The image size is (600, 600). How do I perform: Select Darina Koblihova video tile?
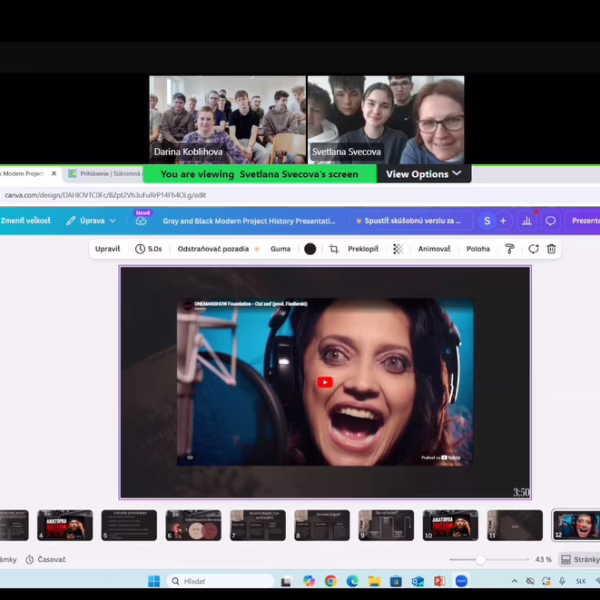[x=227, y=119]
